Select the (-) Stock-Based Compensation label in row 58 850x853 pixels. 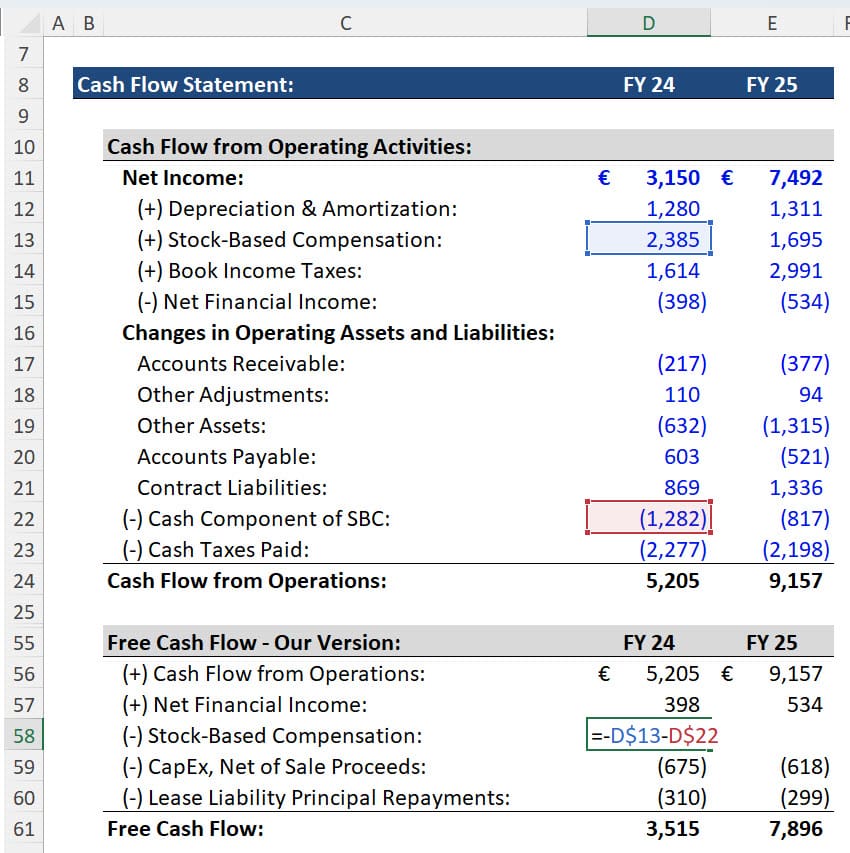pos(272,736)
